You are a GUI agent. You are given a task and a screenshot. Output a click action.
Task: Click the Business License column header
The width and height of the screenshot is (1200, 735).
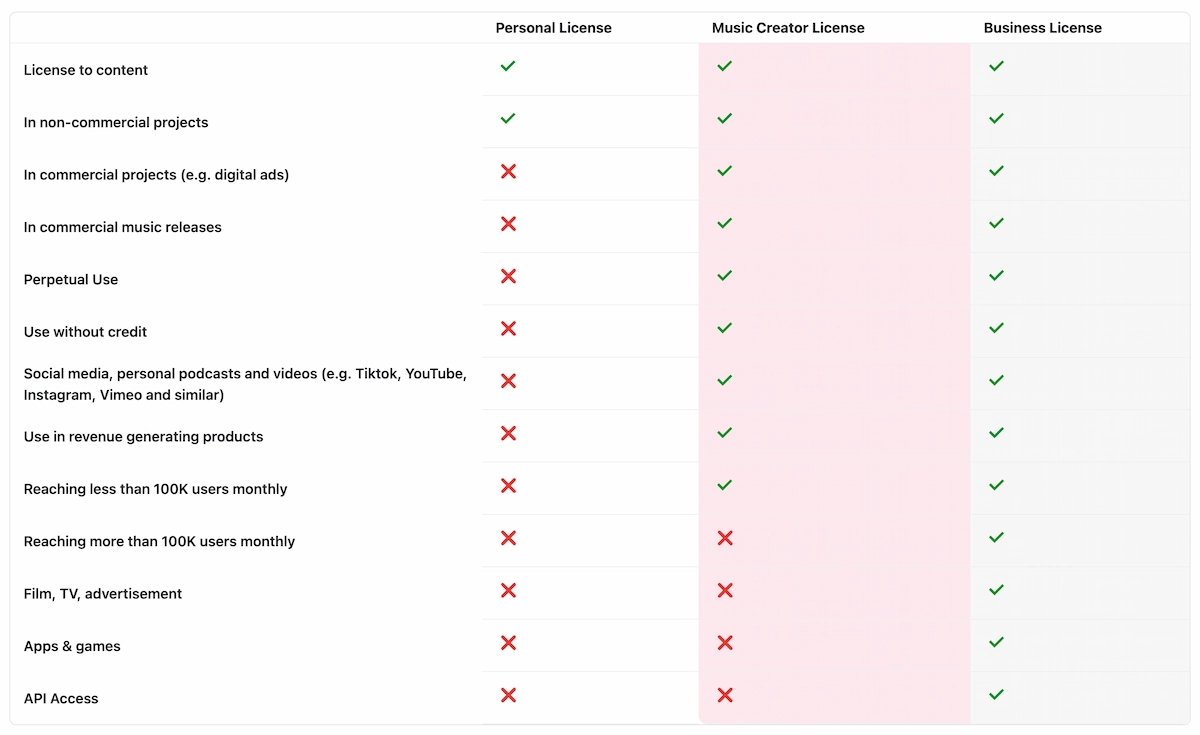coord(1043,28)
